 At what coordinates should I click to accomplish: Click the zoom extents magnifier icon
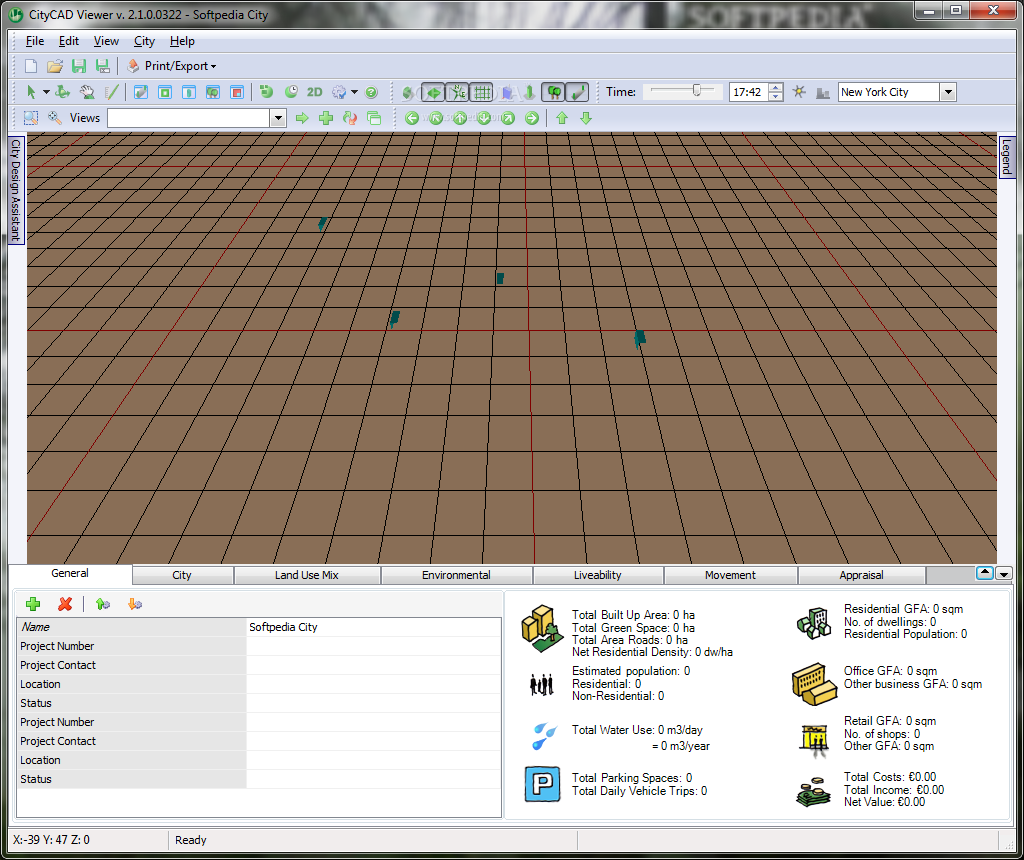55,118
